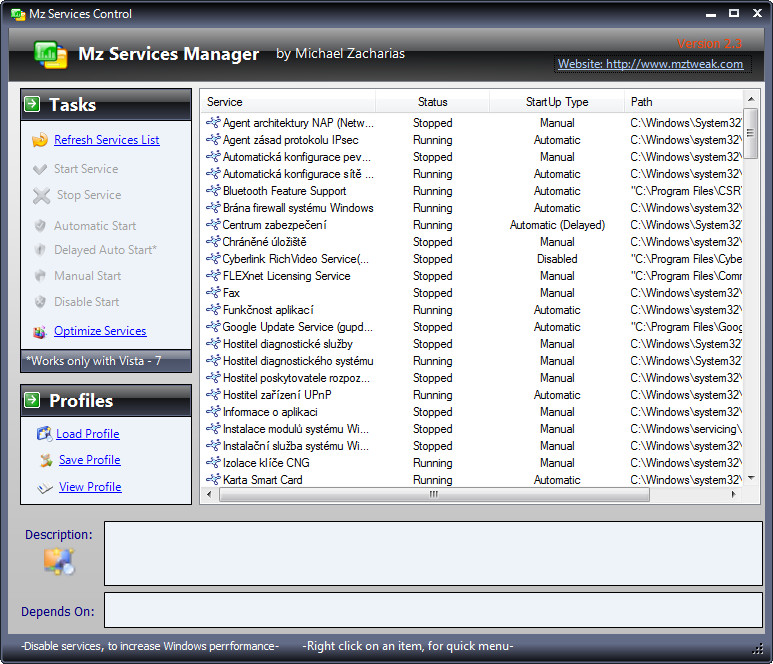Viewport: 773px width, 664px height.
Task: Click the title bar application icon
Action: tap(18, 14)
